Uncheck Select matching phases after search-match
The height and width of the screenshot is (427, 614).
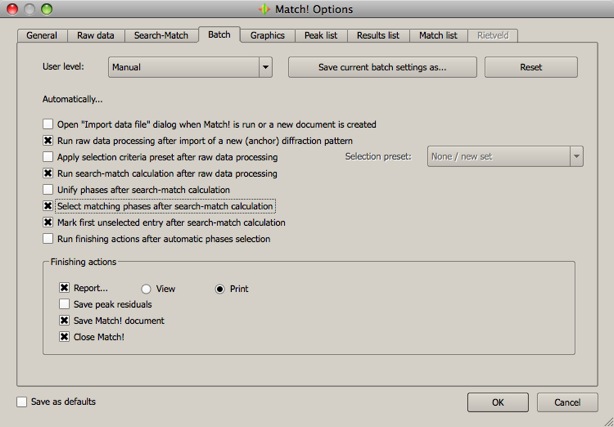[48, 206]
